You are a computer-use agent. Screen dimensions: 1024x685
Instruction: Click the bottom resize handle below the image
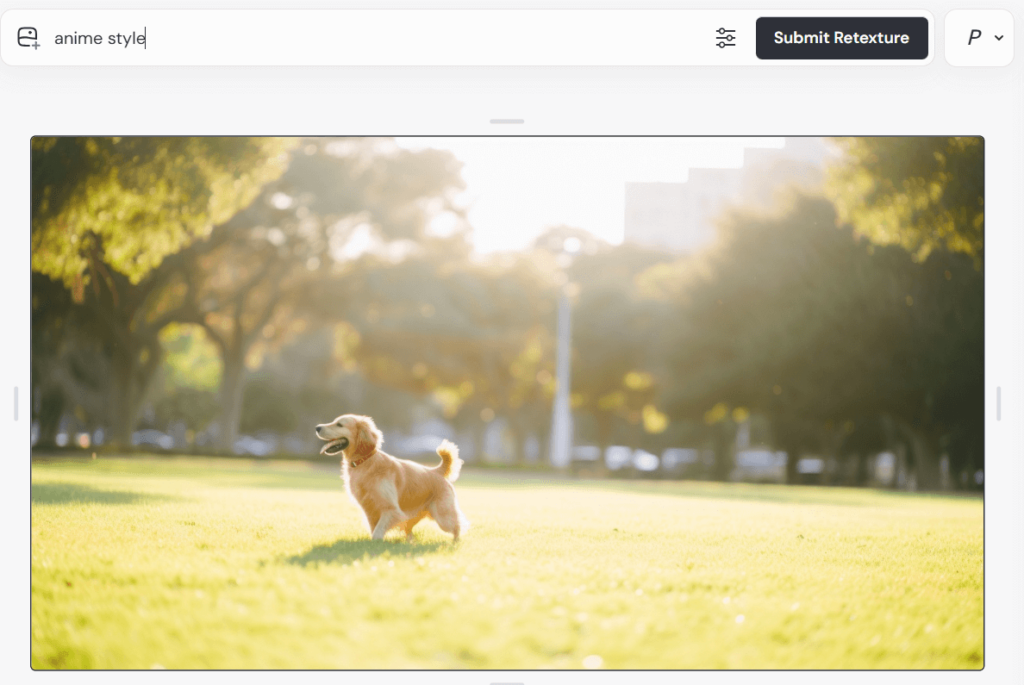(x=507, y=682)
